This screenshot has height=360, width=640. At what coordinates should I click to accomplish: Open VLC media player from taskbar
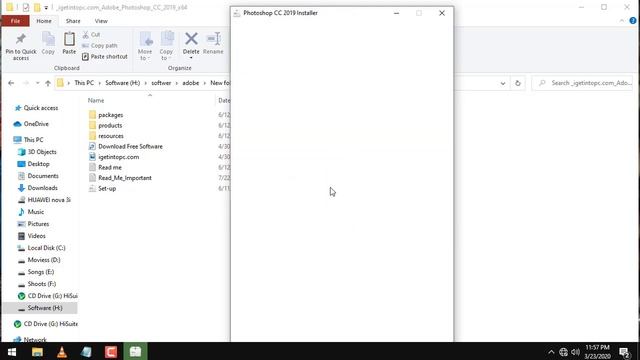click(x=62, y=351)
